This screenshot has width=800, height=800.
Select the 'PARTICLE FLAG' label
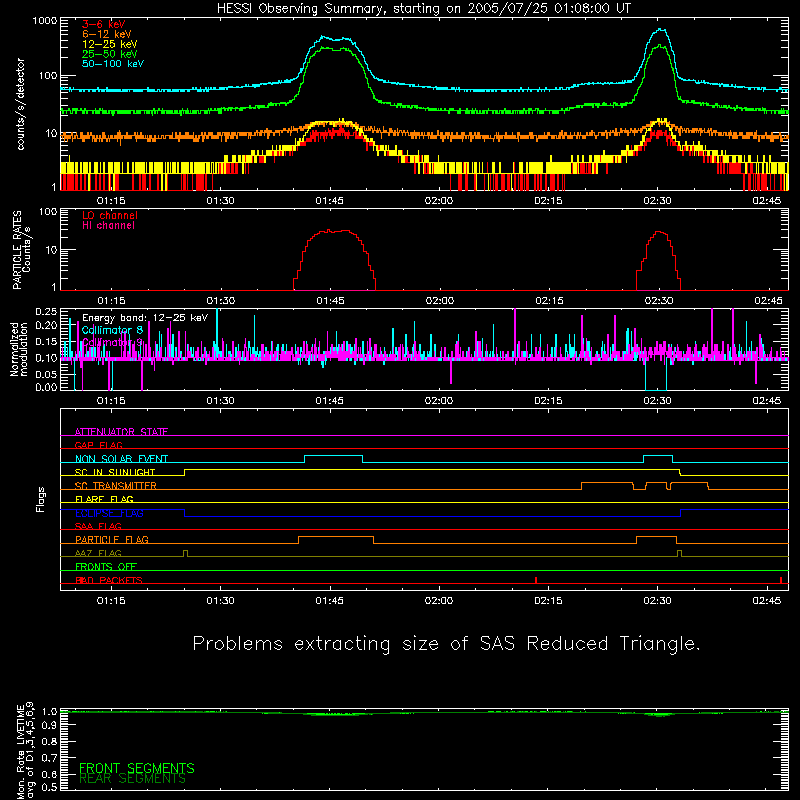pyautogui.click(x=112, y=539)
